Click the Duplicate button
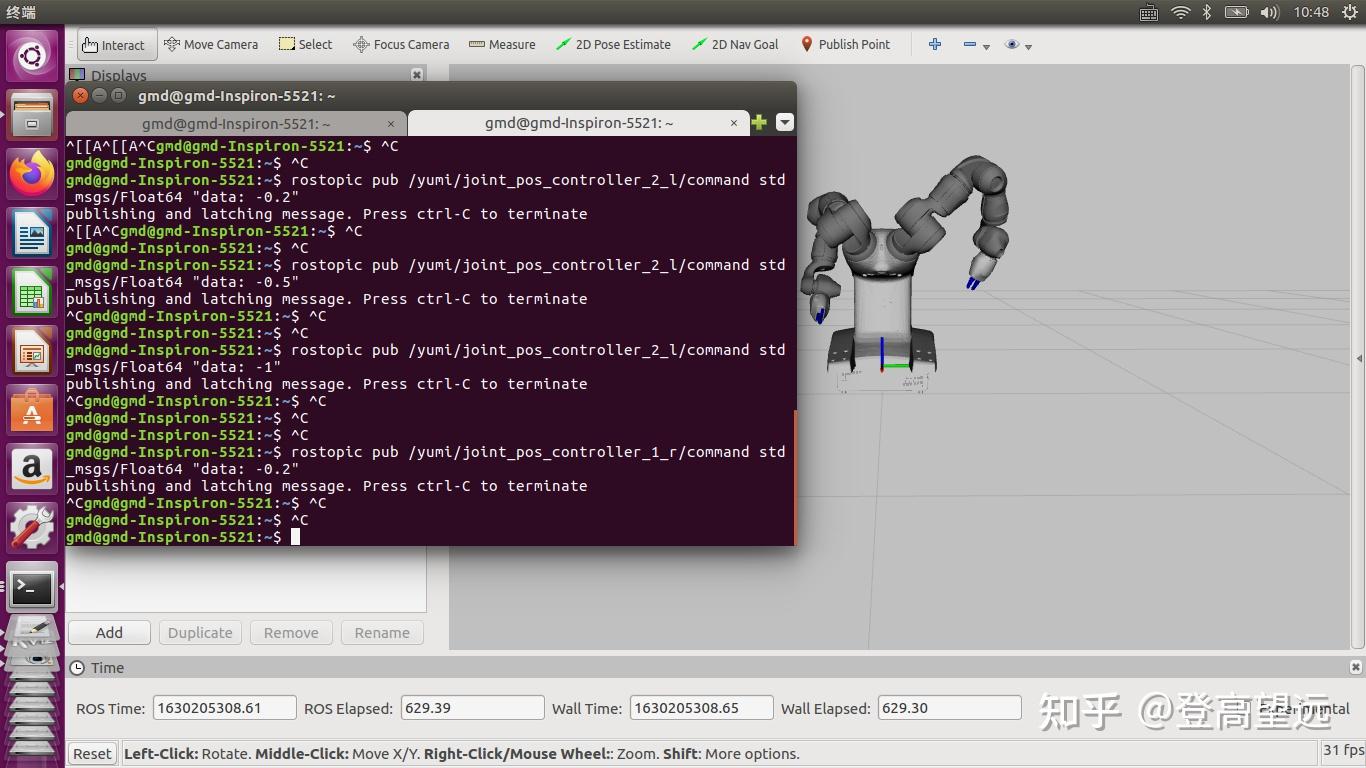This screenshot has width=1366, height=768. [x=200, y=632]
